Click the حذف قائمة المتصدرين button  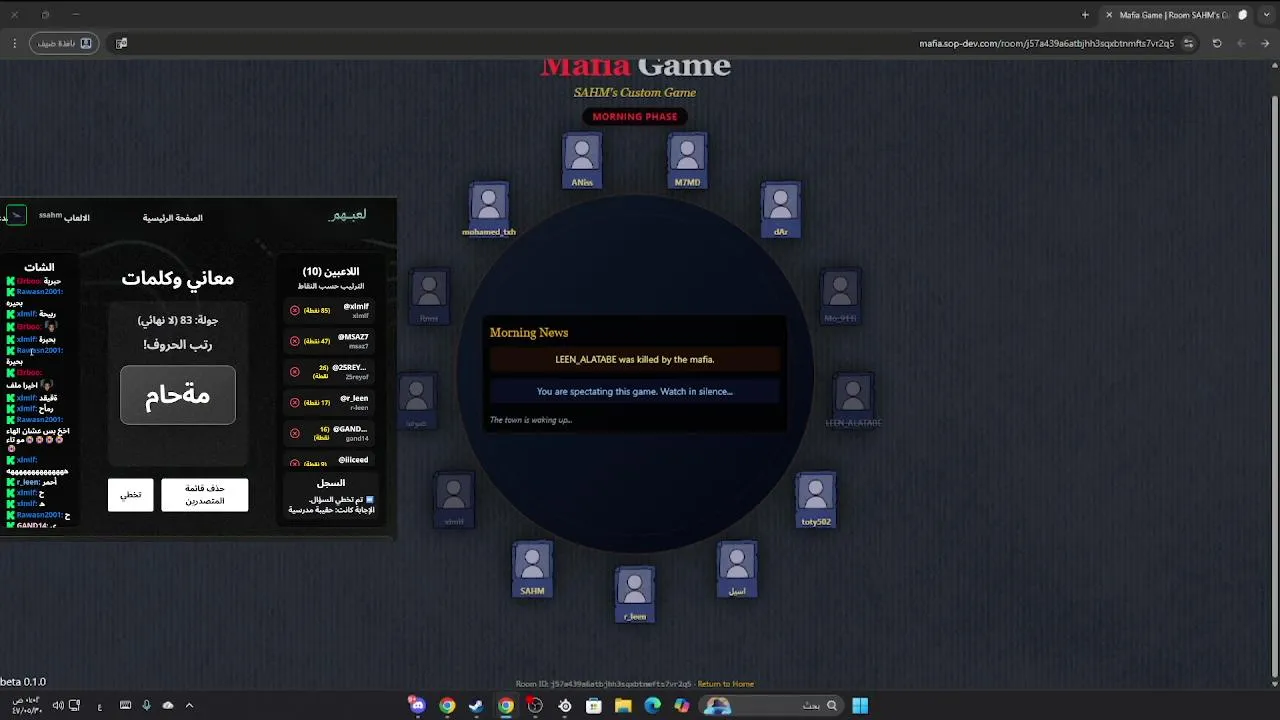204,495
